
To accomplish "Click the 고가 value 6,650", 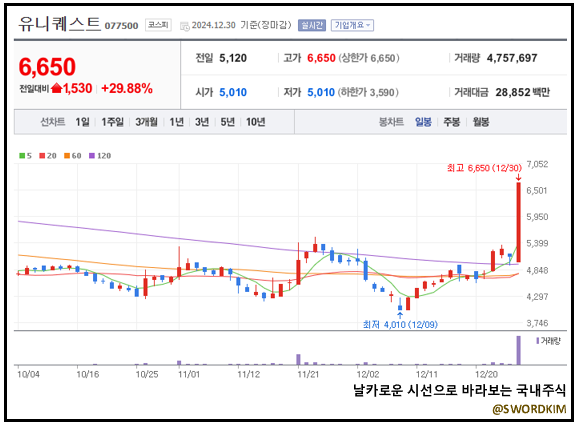I will pos(321,58).
